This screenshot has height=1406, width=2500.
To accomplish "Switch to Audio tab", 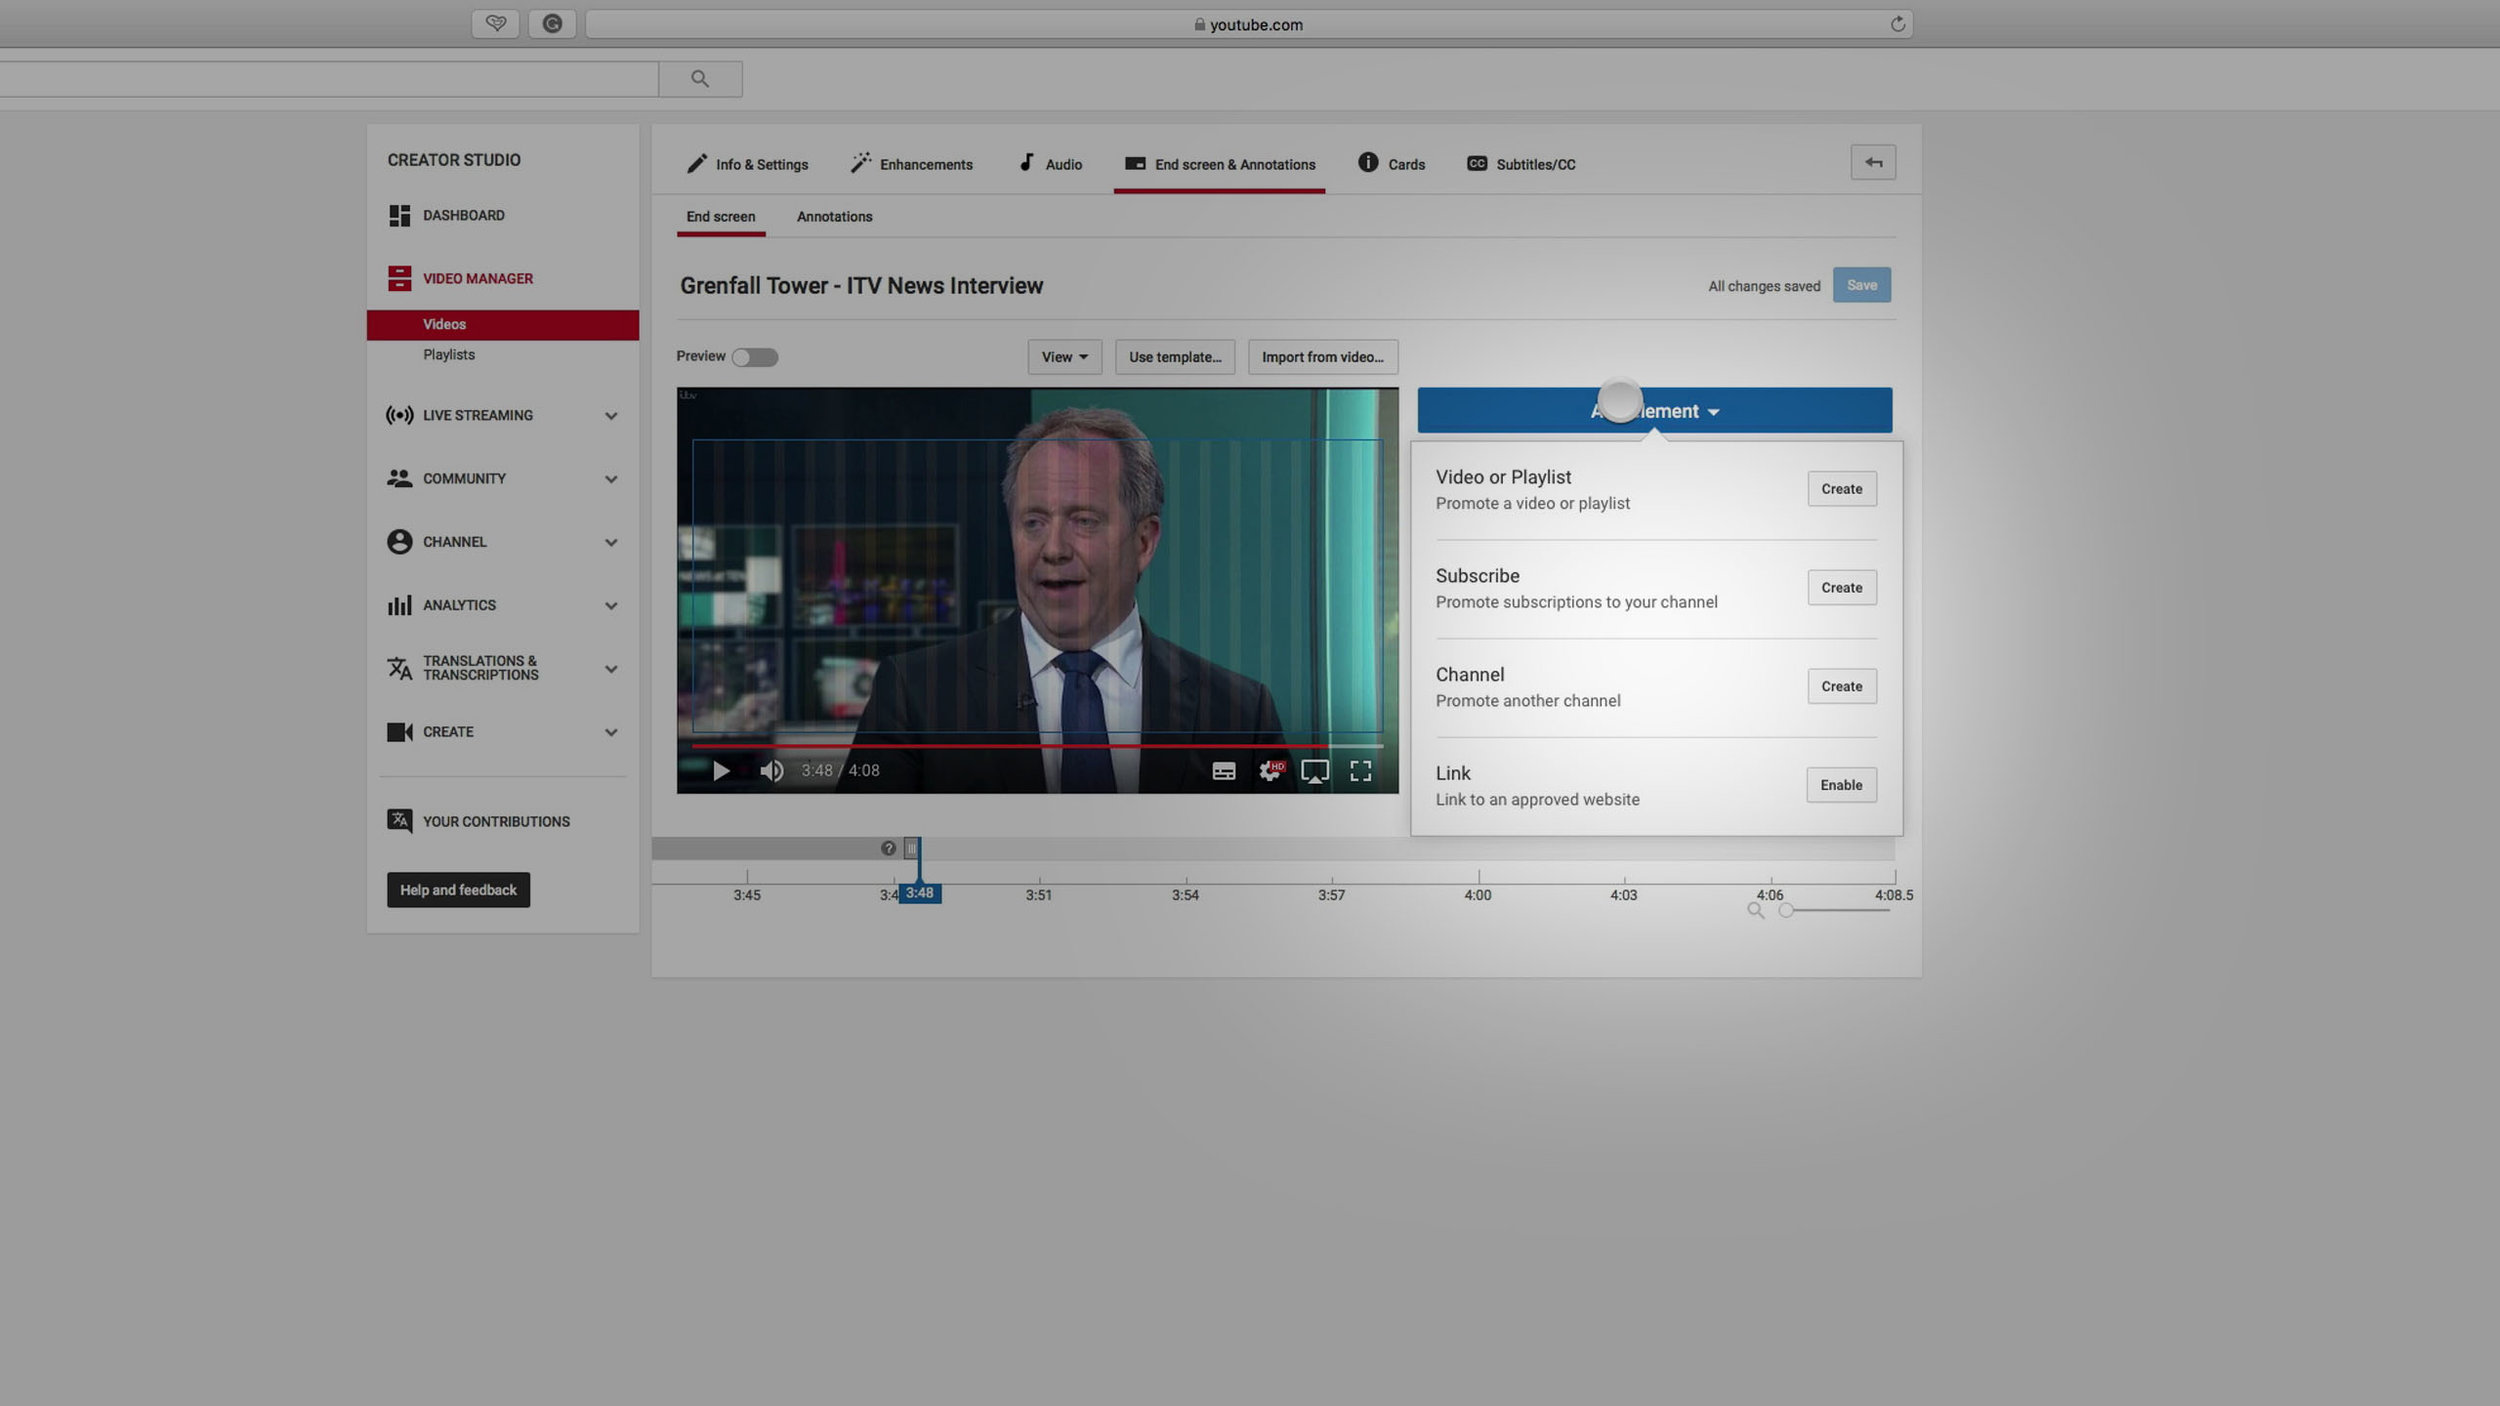I will 1050,164.
